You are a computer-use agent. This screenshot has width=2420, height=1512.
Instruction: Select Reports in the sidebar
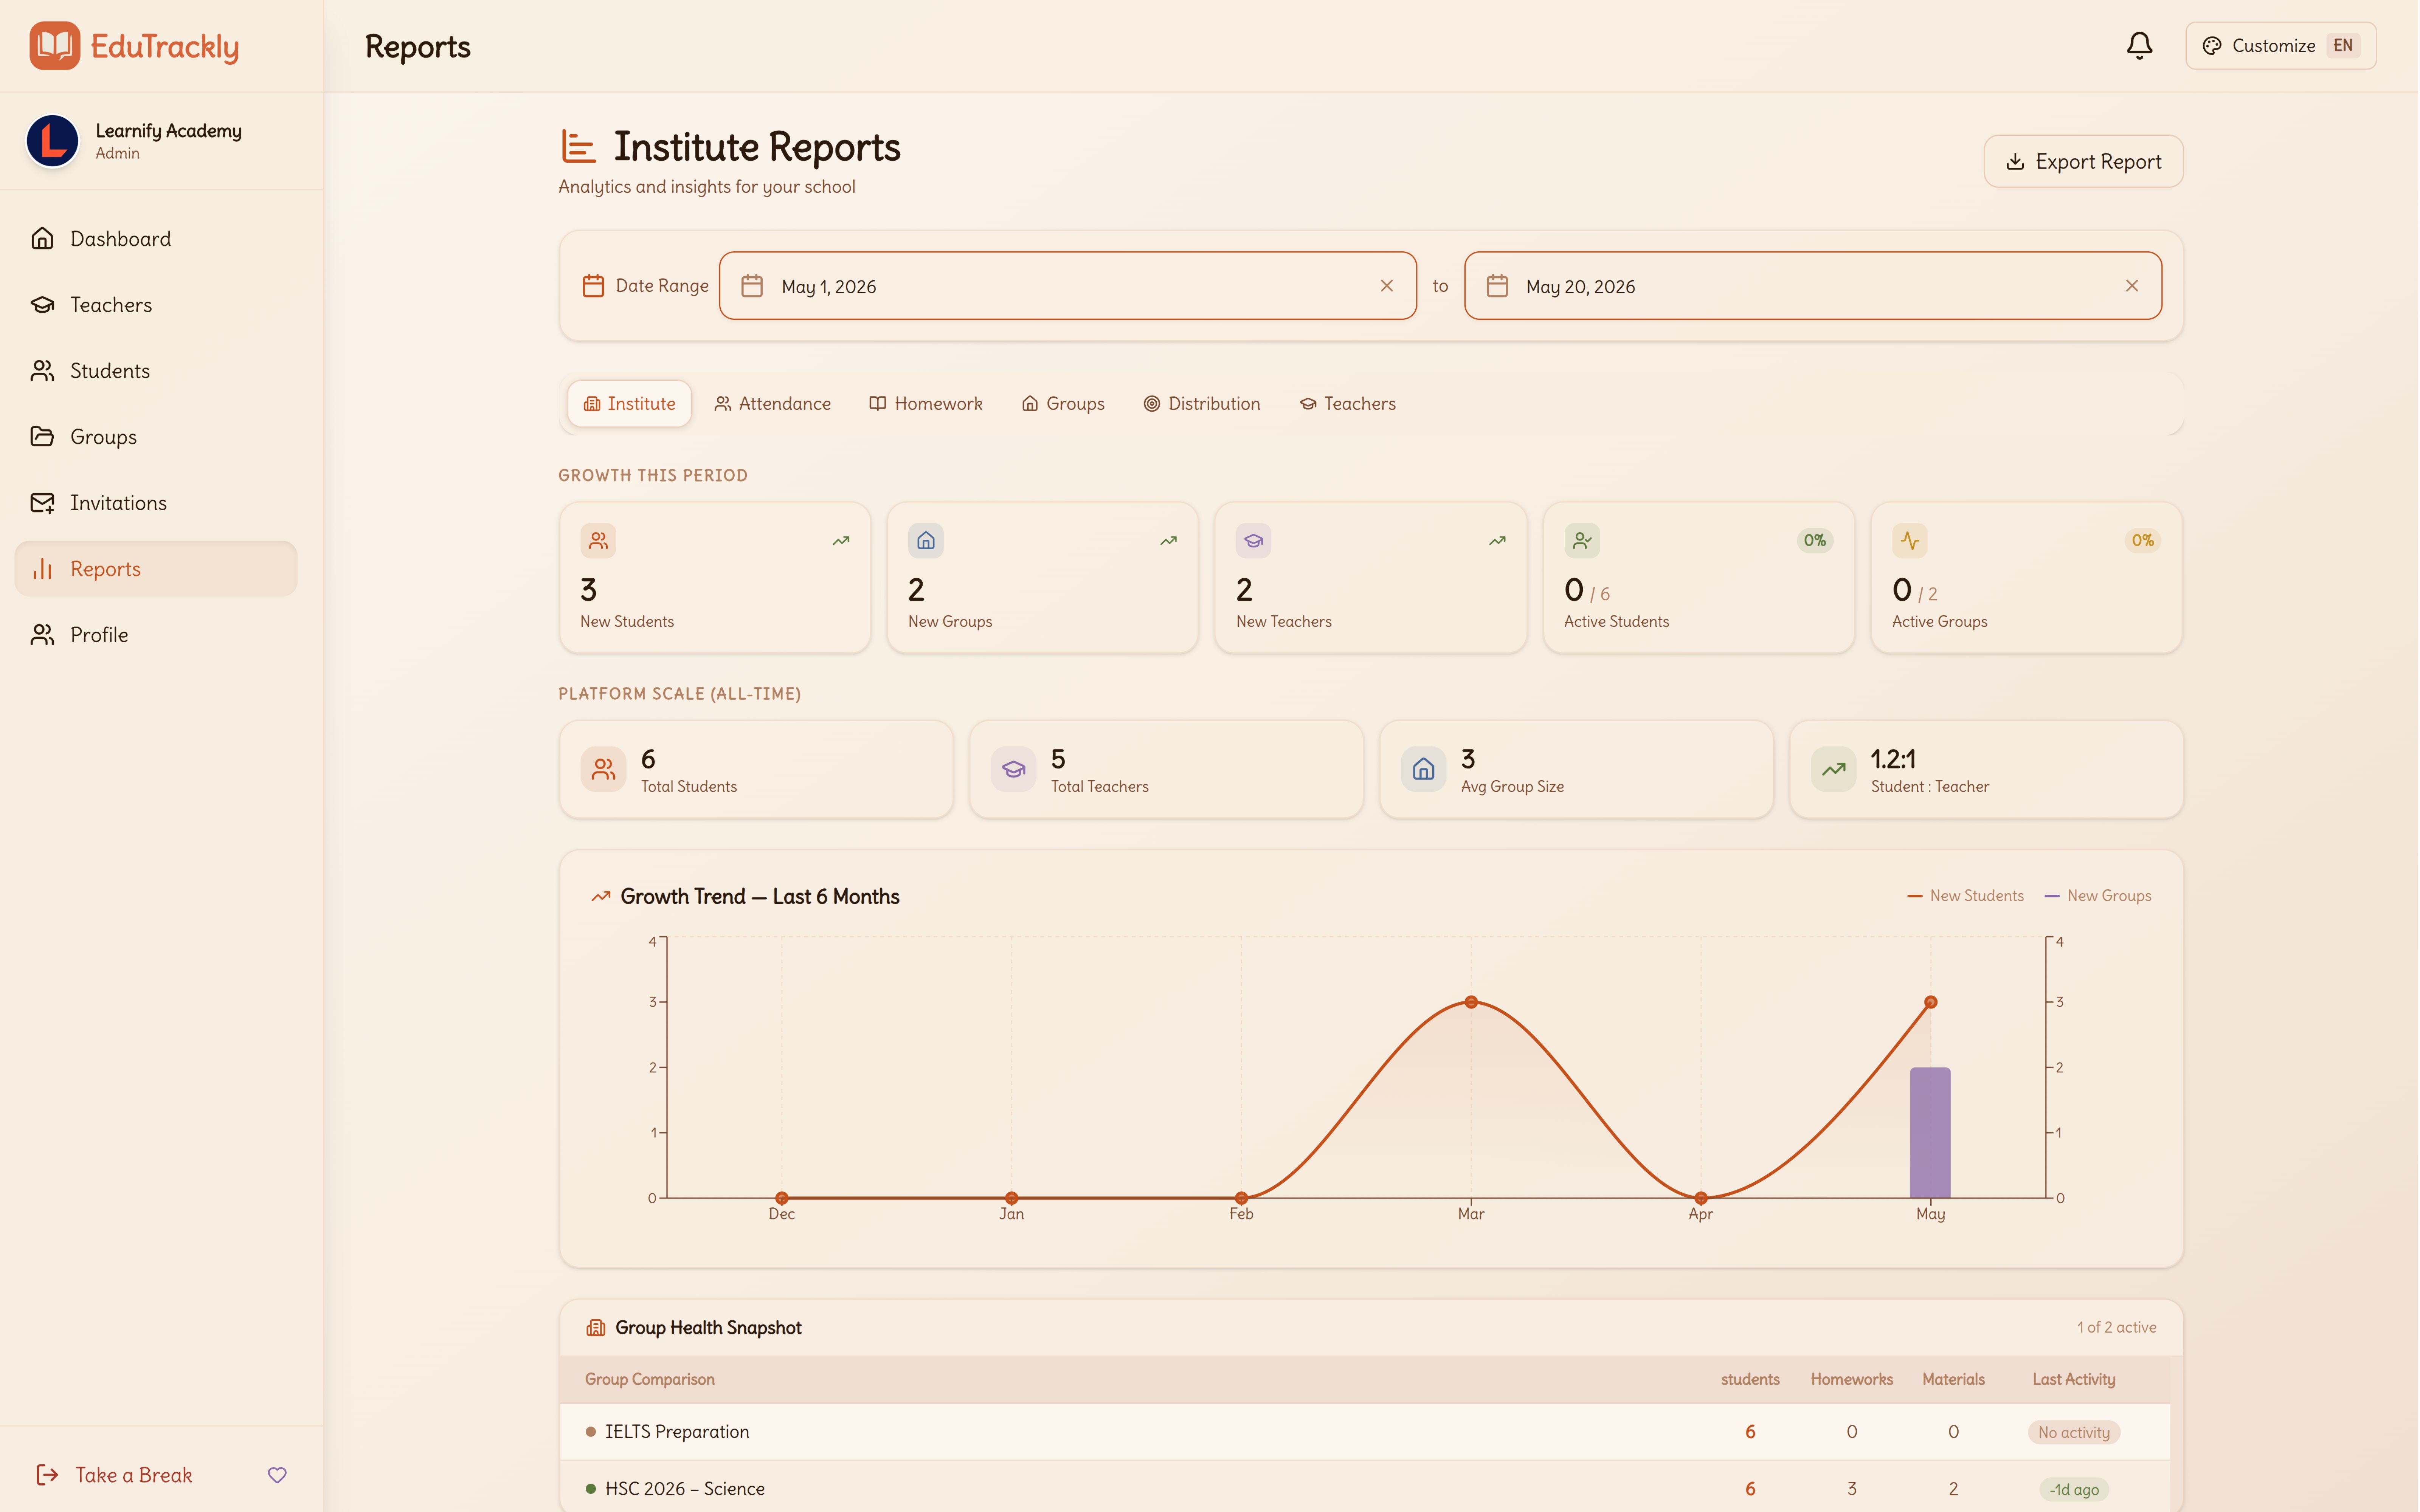pyautogui.click(x=156, y=569)
